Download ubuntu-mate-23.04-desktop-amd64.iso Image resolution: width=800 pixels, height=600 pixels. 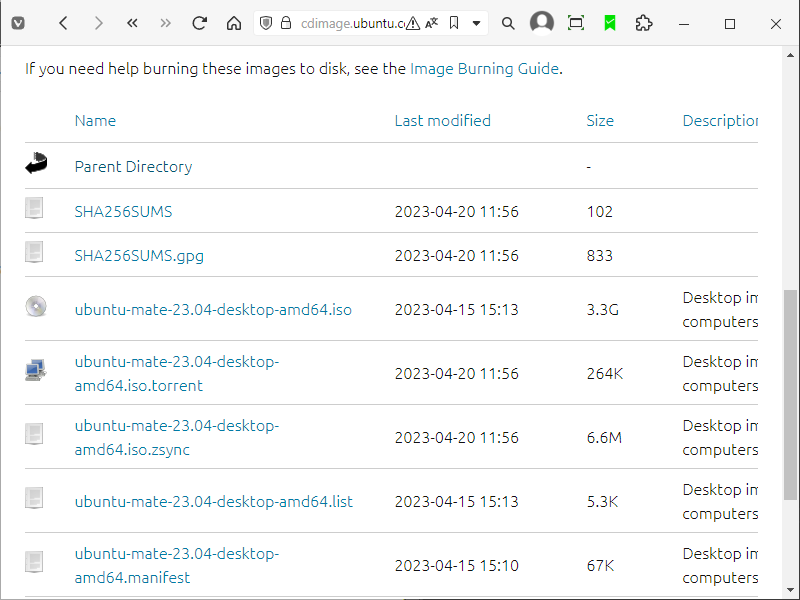pyautogui.click(x=213, y=309)
